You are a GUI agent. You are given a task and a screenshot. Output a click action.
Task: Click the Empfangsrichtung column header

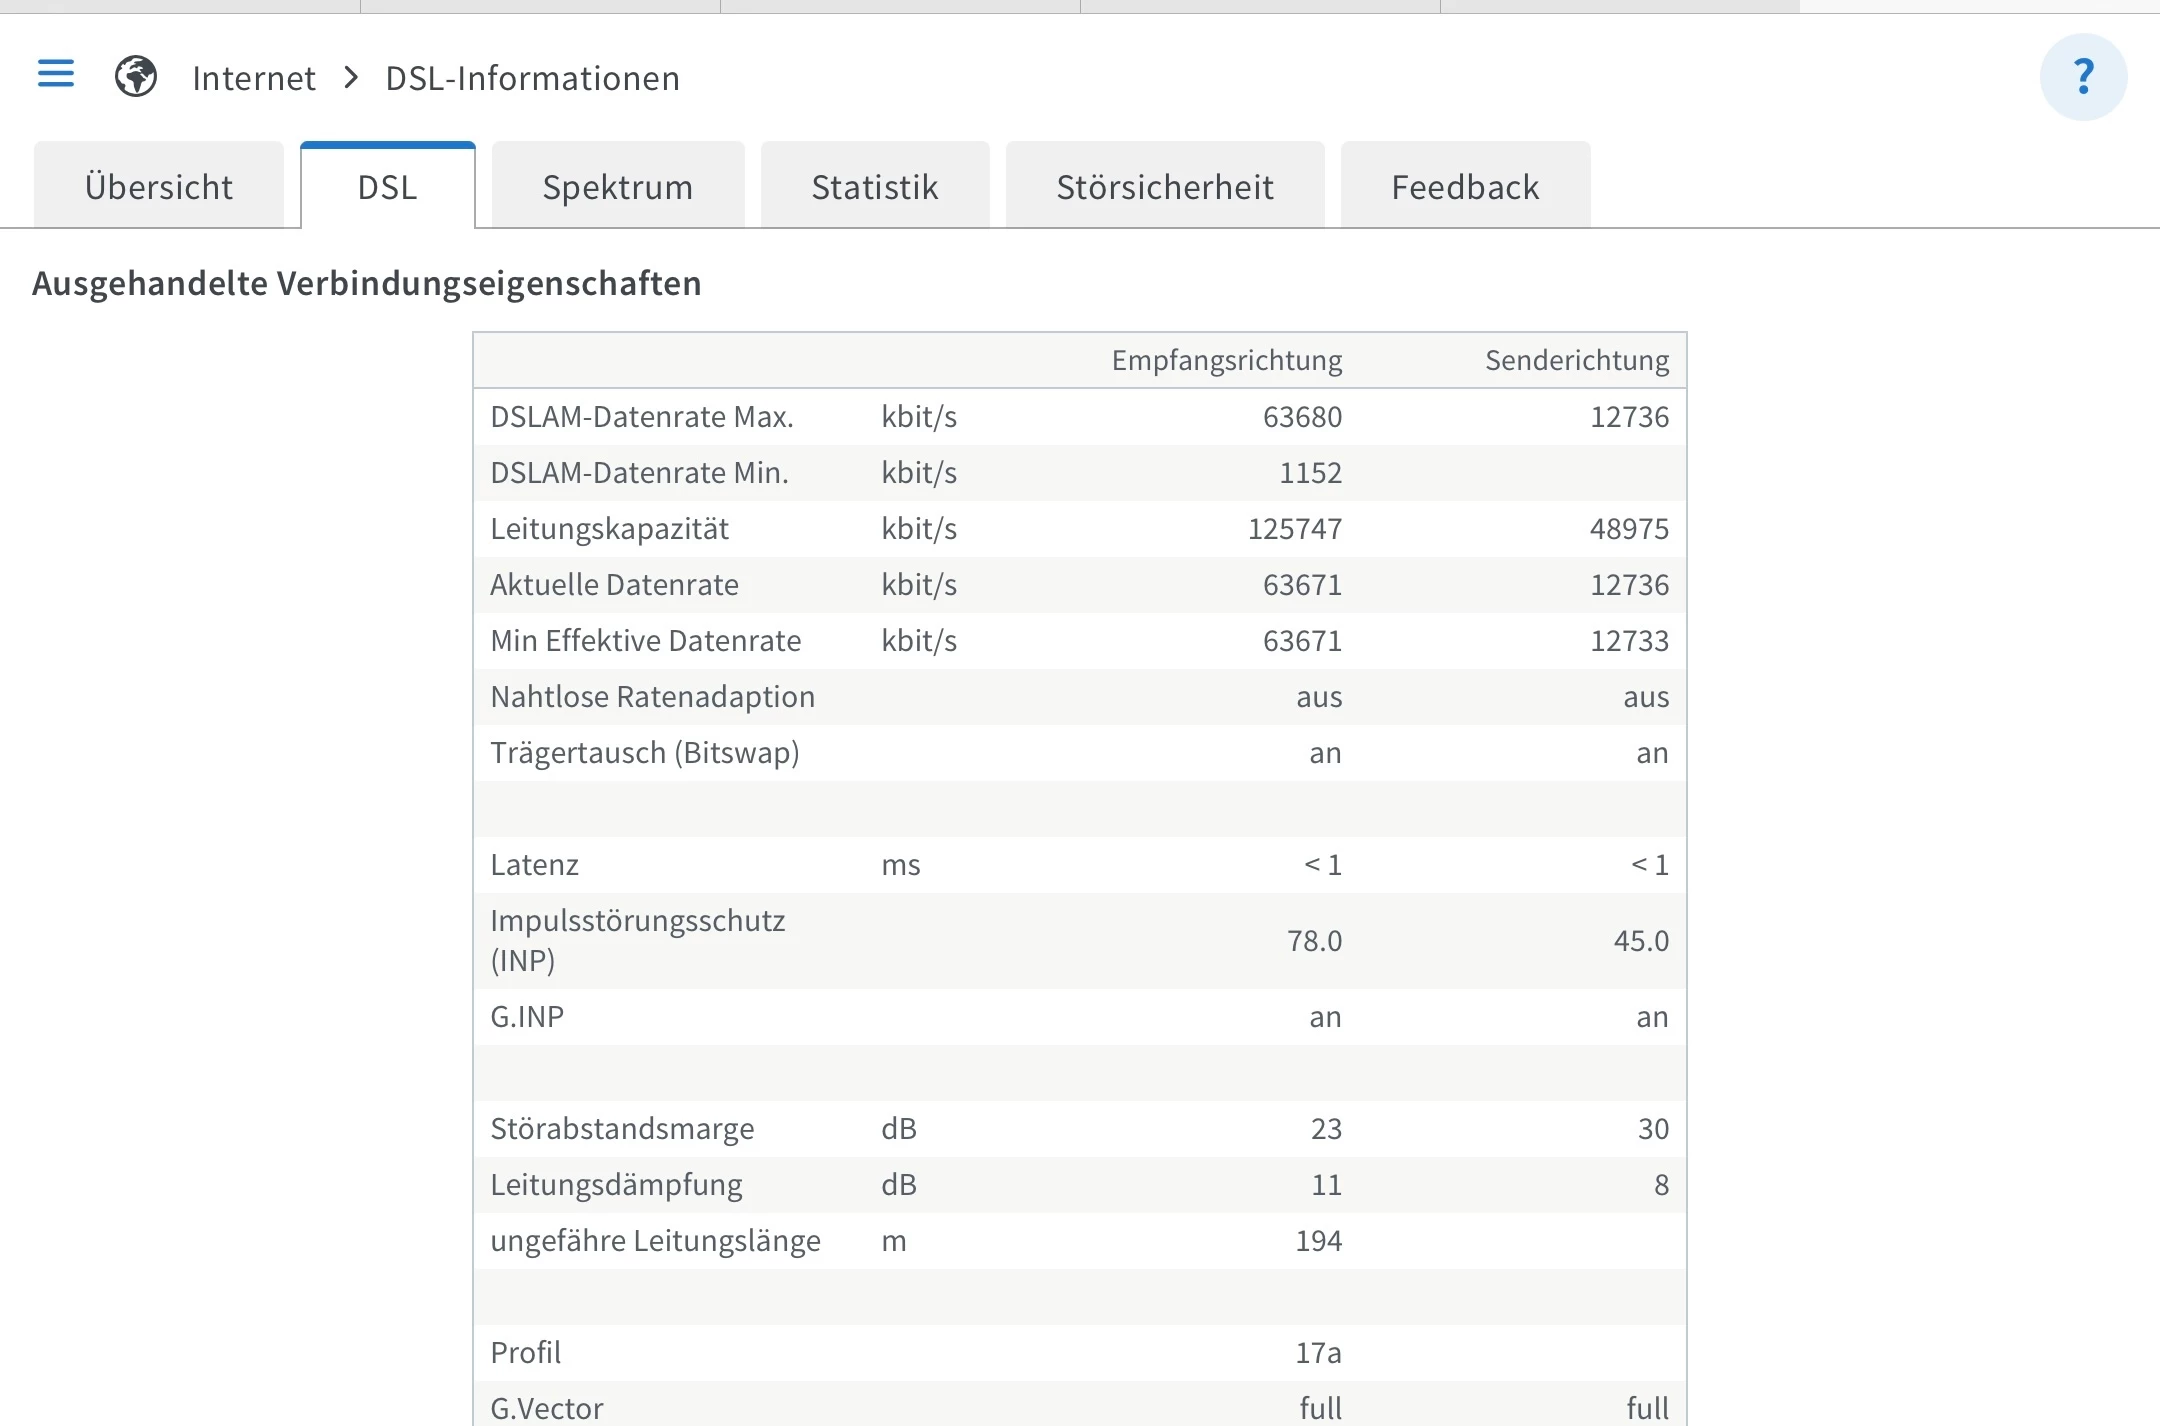tap(1226, 360)
